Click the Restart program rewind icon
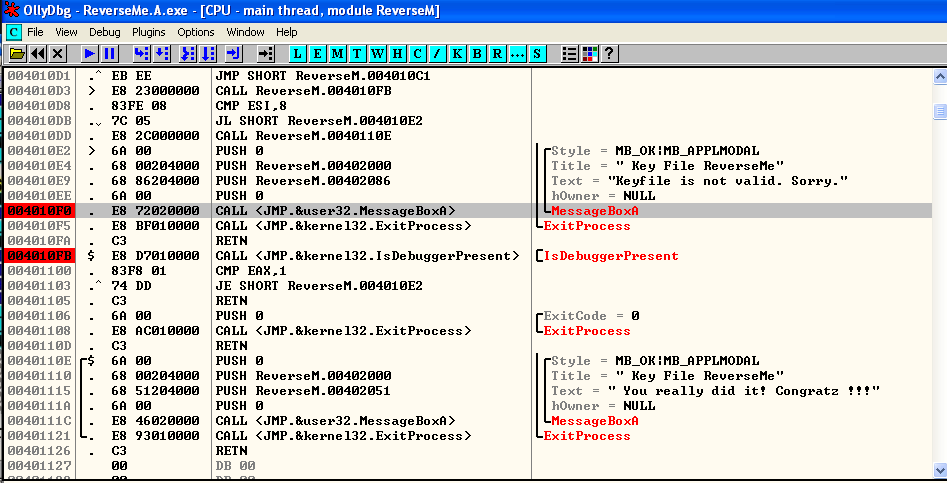 (x=38, y=54)
